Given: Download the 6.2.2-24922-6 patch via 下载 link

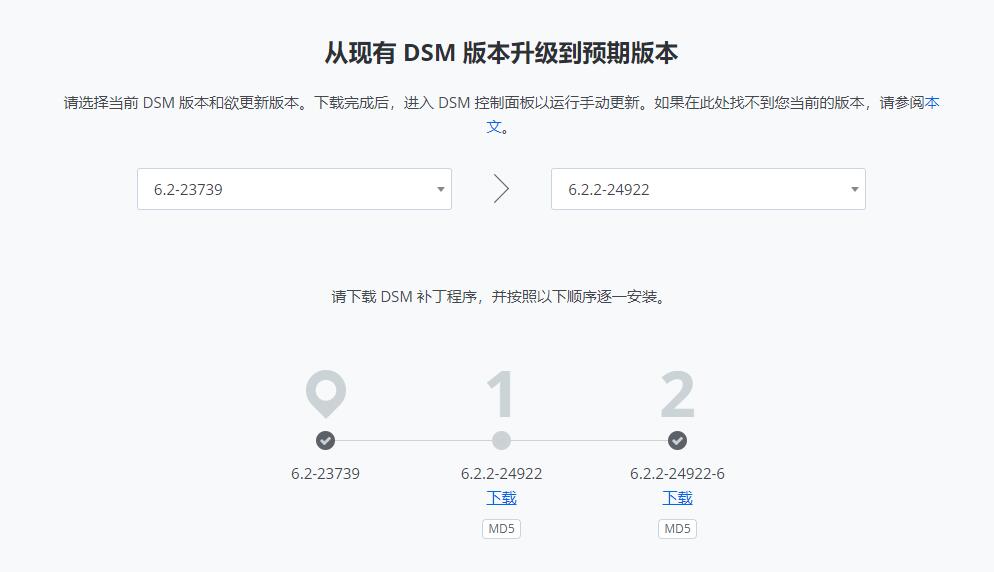Looking at the screenshot, I should (677, 498).
